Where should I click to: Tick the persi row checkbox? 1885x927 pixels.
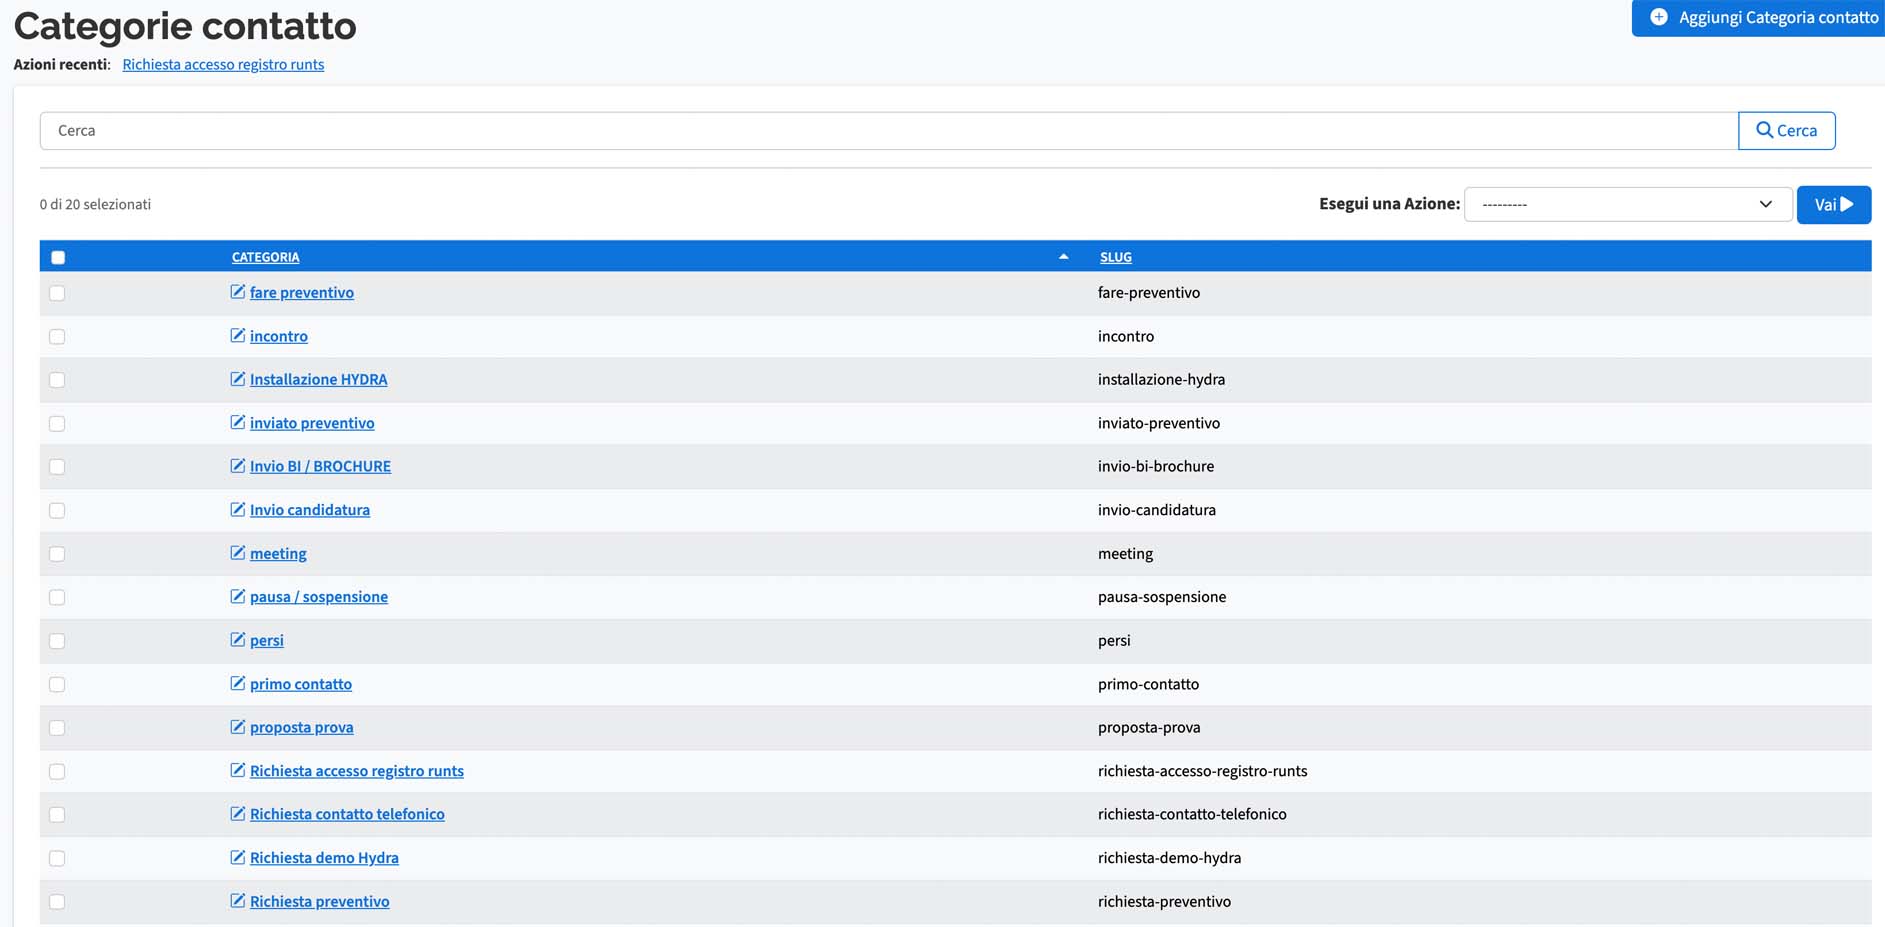(57, 641)
